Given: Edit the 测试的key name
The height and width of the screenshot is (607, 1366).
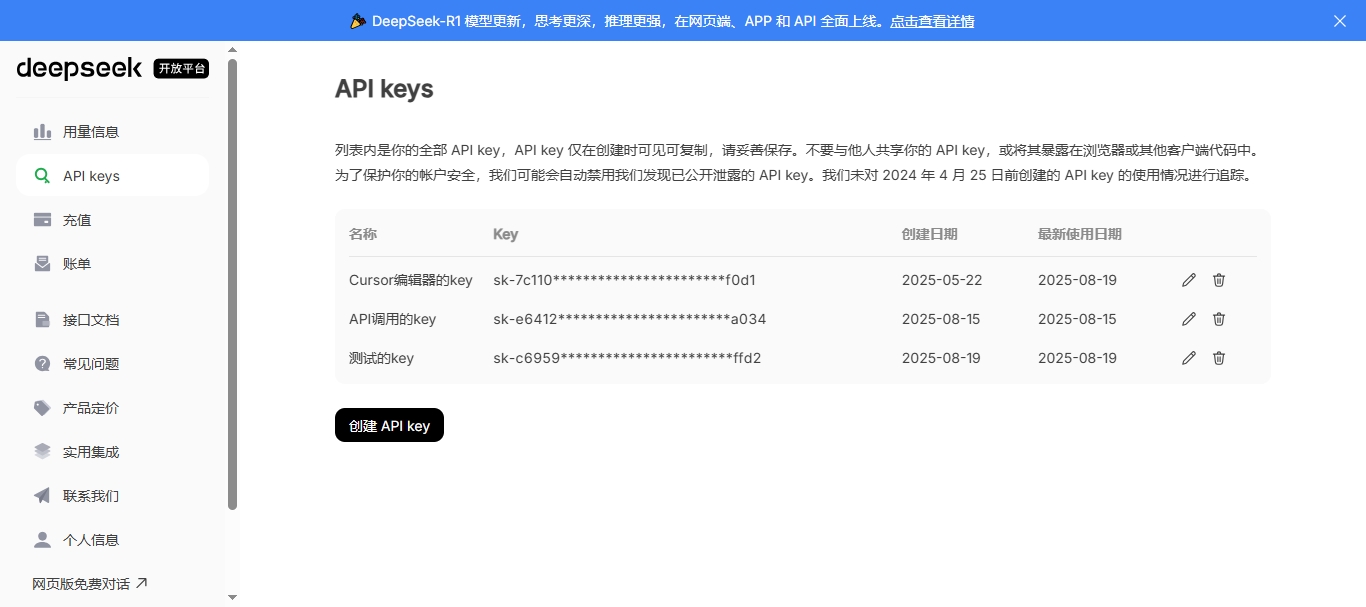Looking at the screenshot, I should pos(1189,358).
